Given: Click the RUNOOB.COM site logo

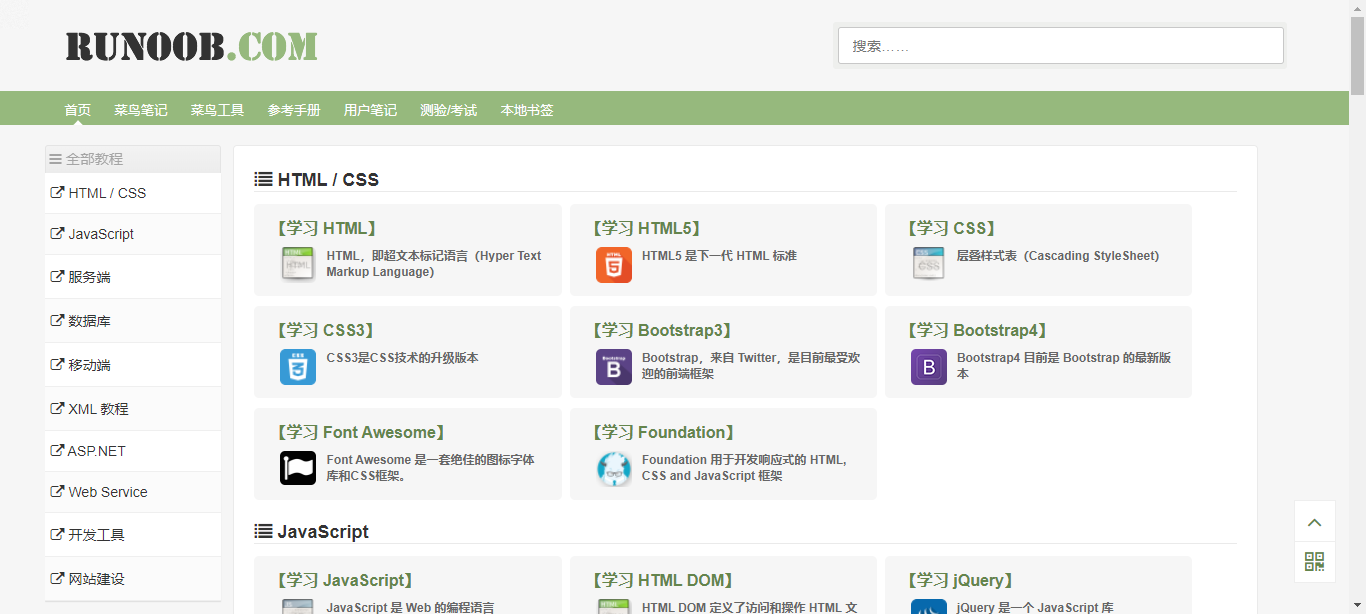Looking at the screenshot, I should click(x=192, y=46).
